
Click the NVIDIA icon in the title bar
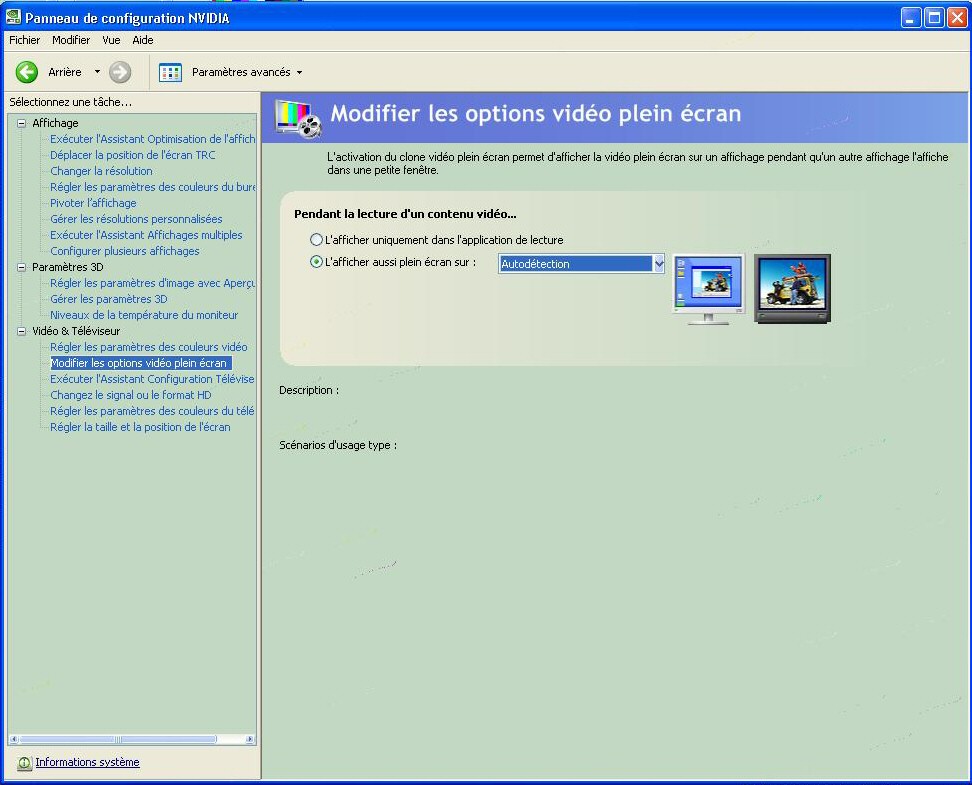[x=13, y=17]
